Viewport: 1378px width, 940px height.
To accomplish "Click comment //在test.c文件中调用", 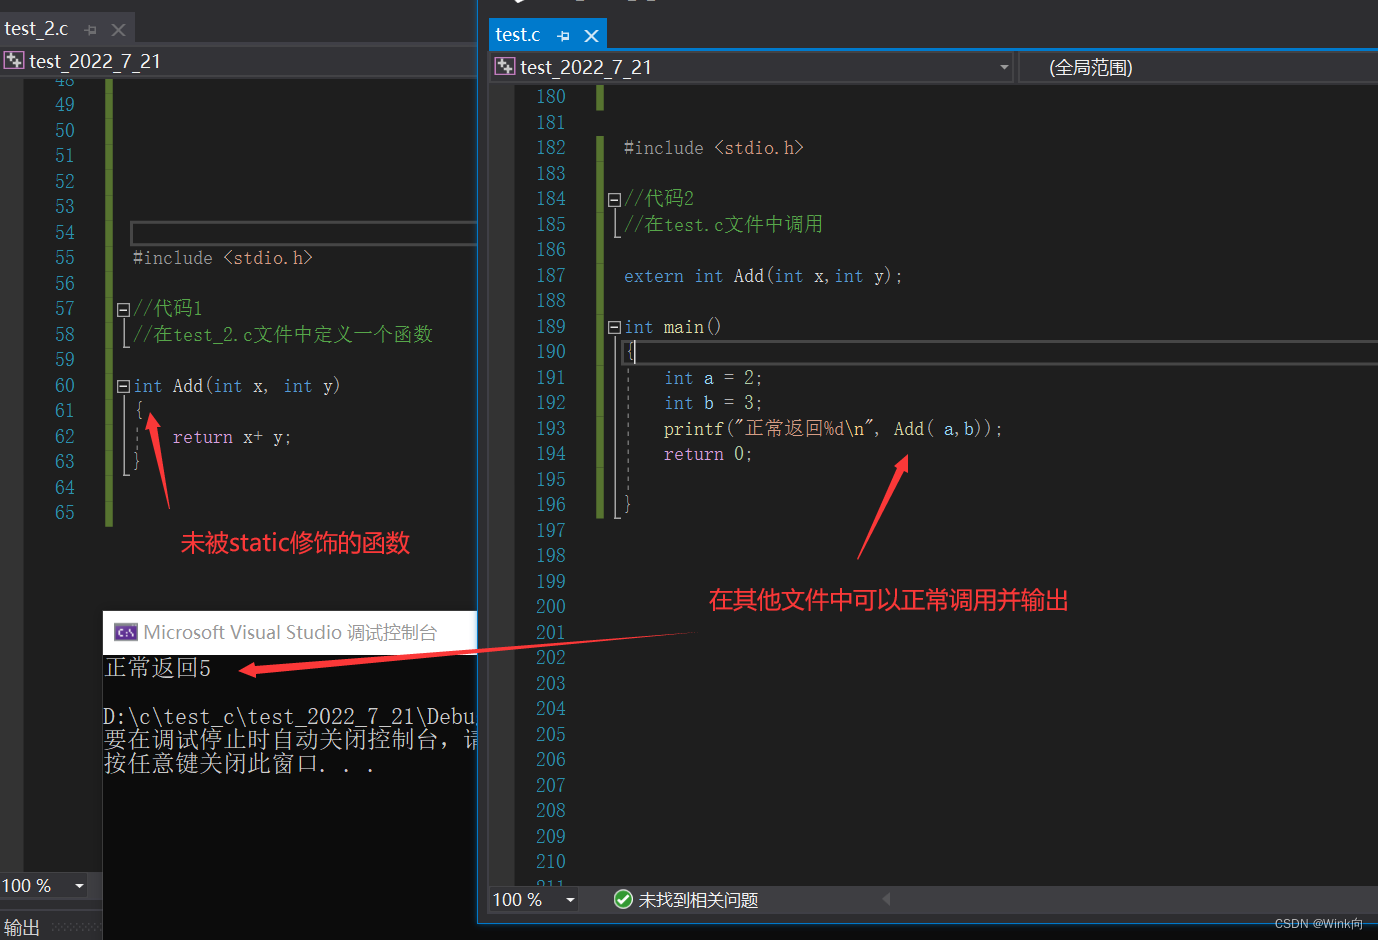I will coord(723,224).
